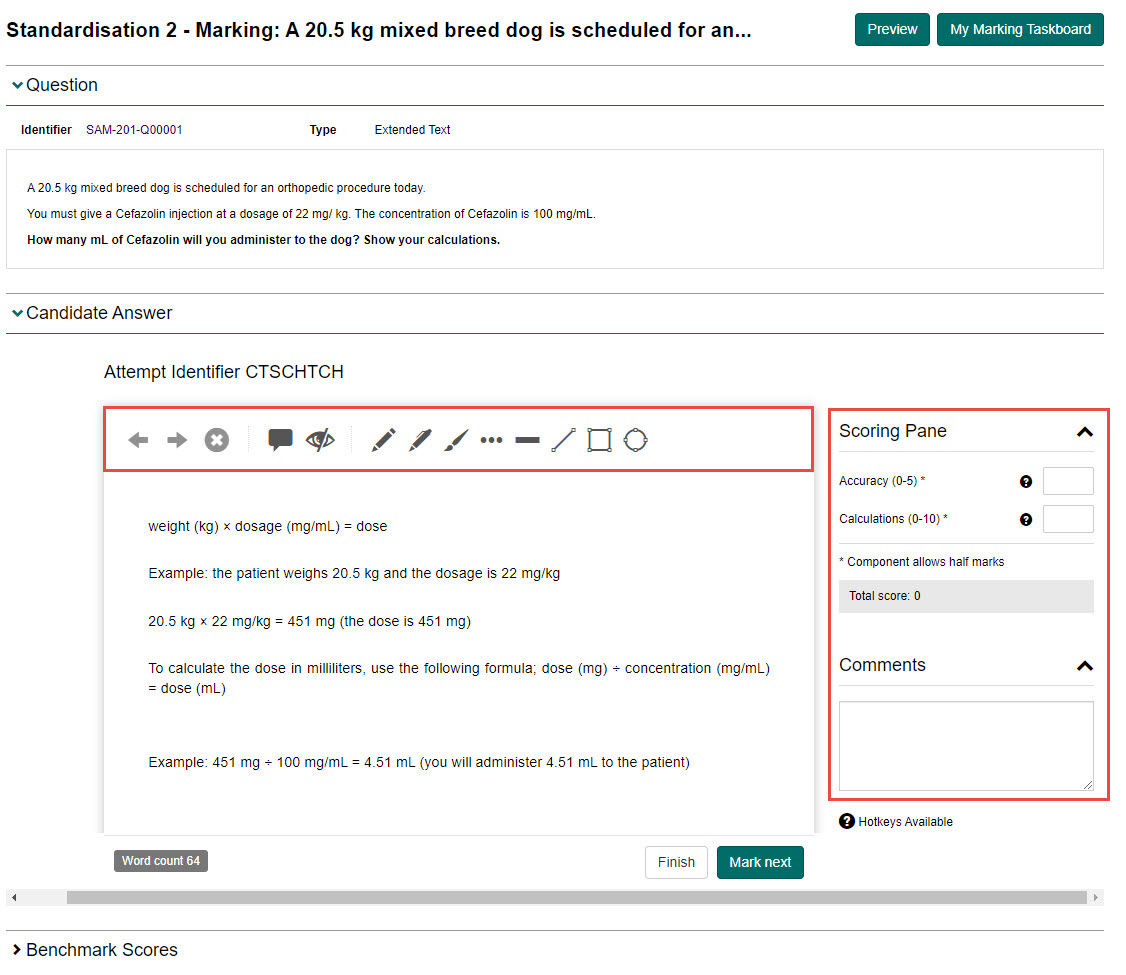
Task: Select the paintbrush tool
Action: (x=456, y=440)
